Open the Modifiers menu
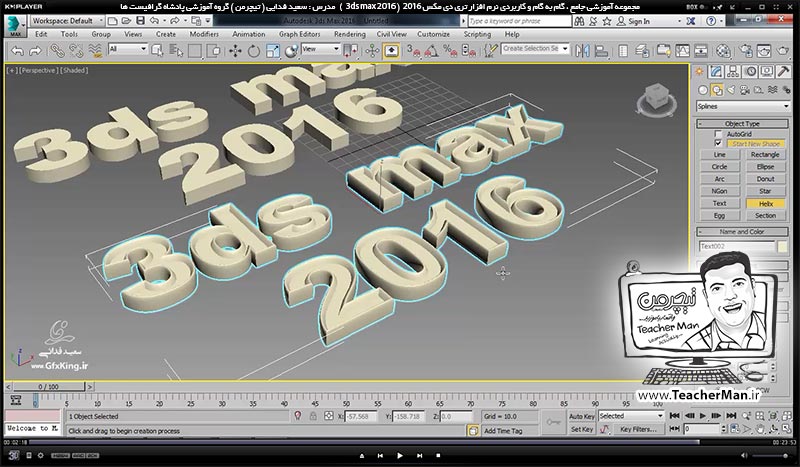The image size is (800, 467). point(204,34)
